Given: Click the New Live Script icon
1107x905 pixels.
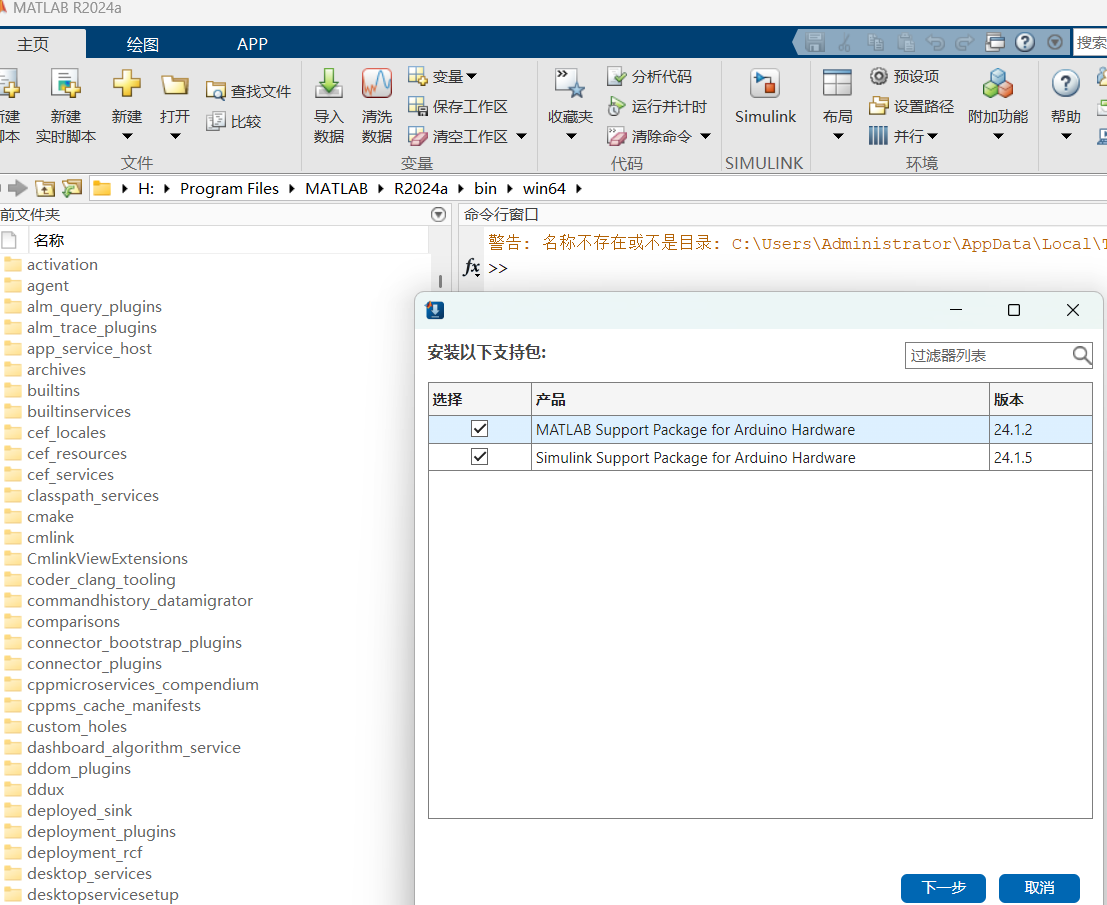Looking at the screenshot, I should (x=66, y=84).
